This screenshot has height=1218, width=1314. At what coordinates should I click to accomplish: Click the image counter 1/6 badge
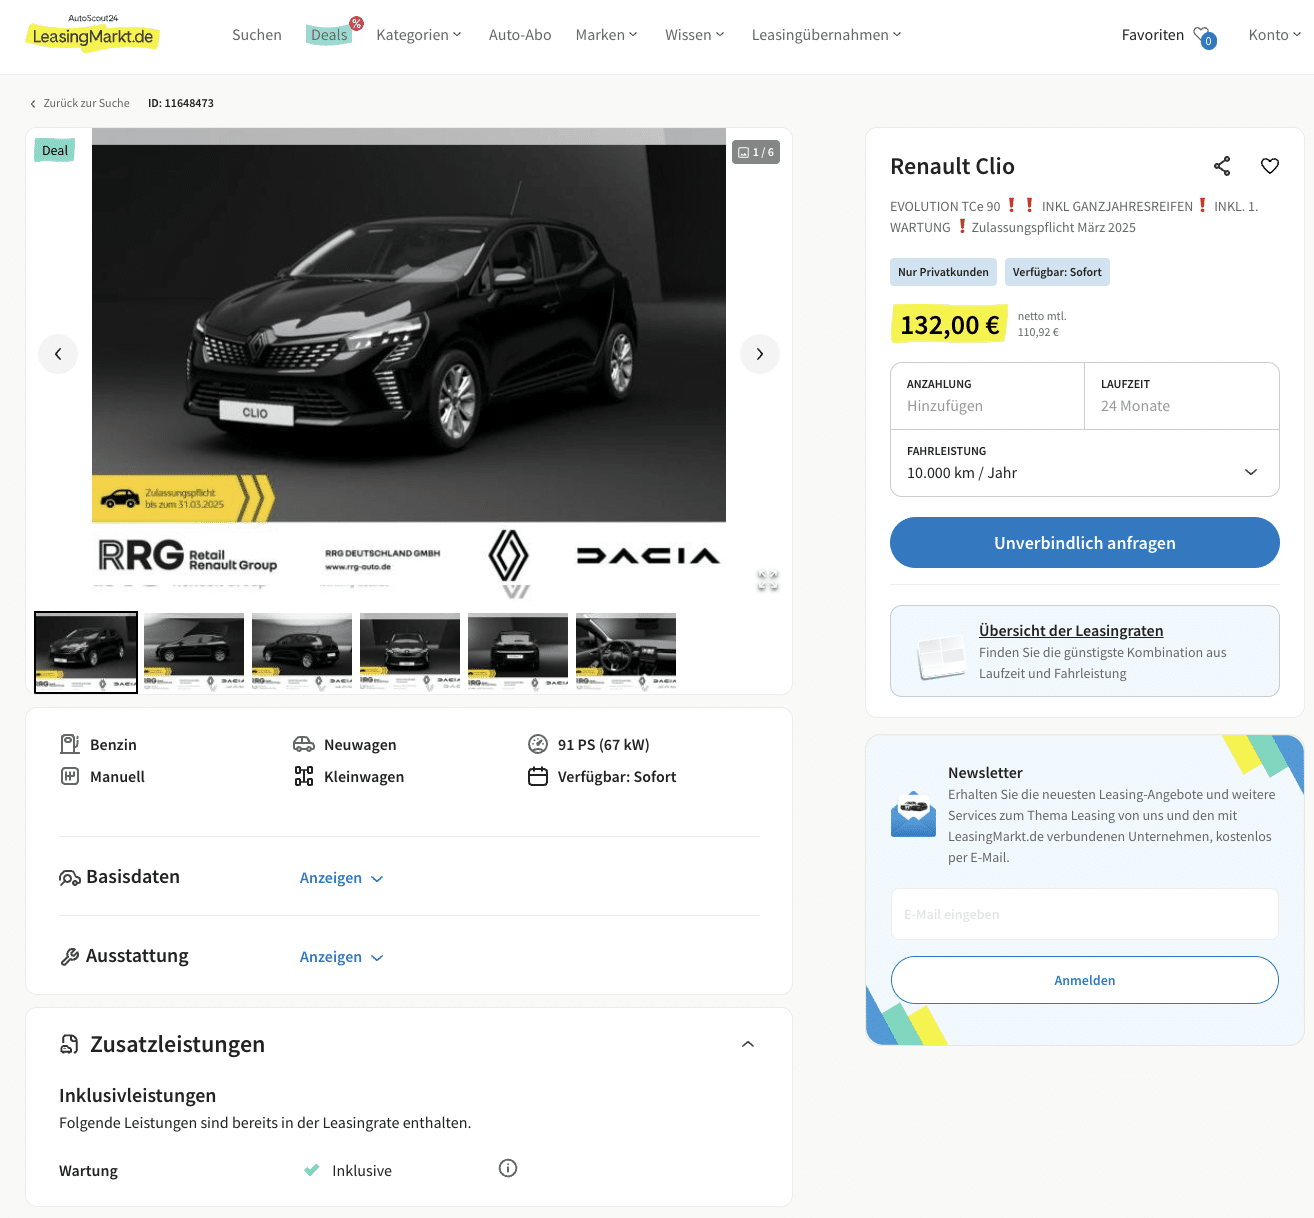coord(756,152)
